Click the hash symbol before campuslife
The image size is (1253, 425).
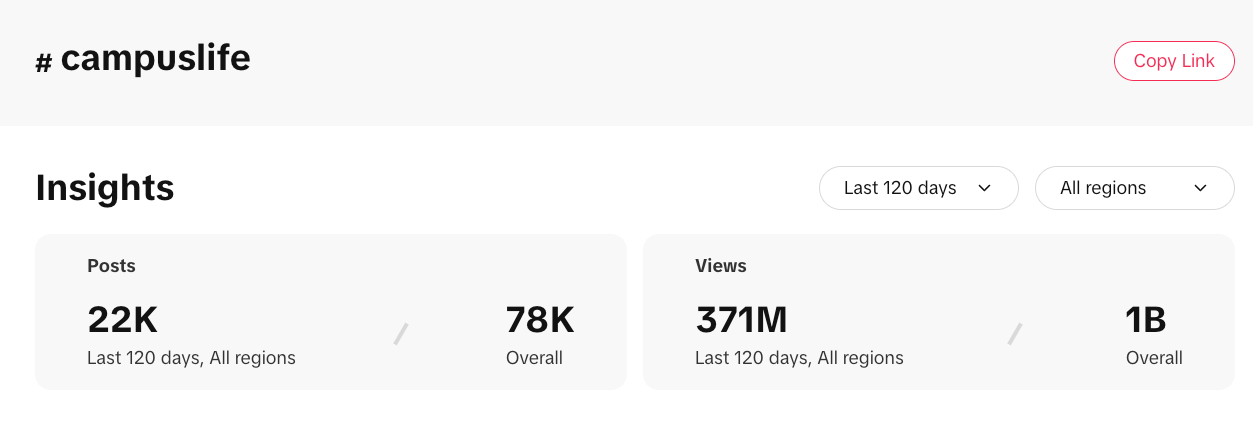point(43,63)
